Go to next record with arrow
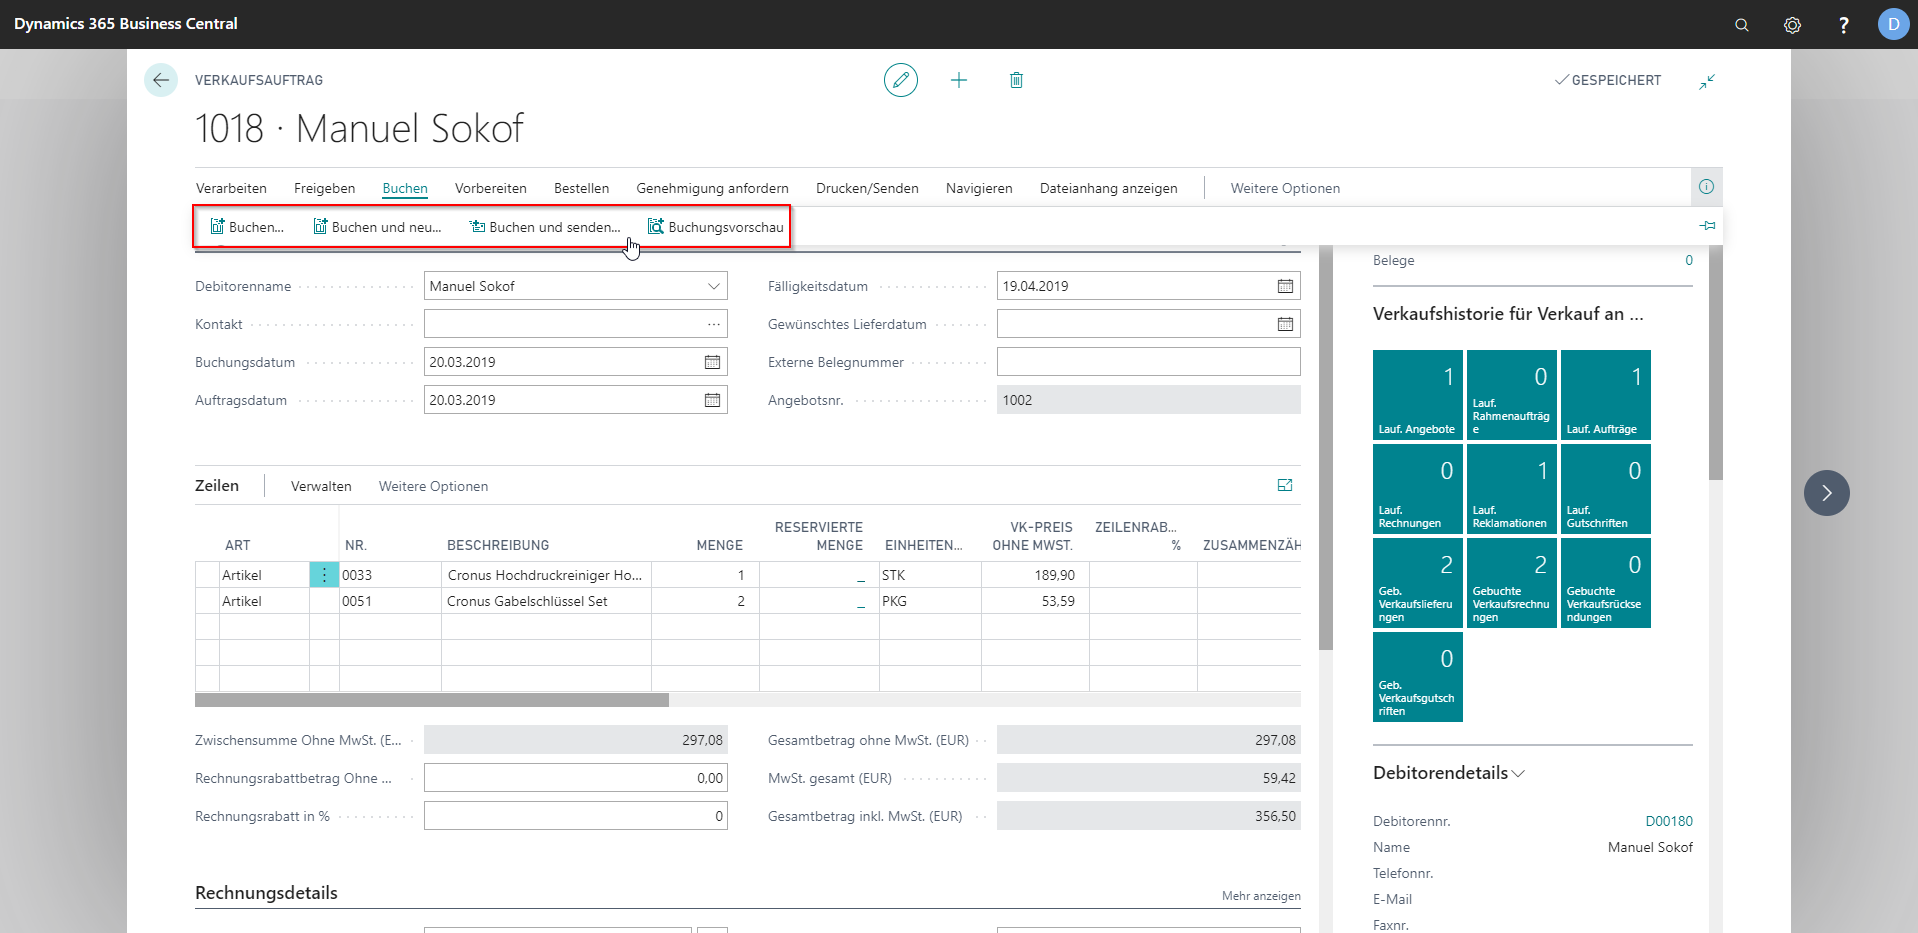 (x=1827, y=493)
